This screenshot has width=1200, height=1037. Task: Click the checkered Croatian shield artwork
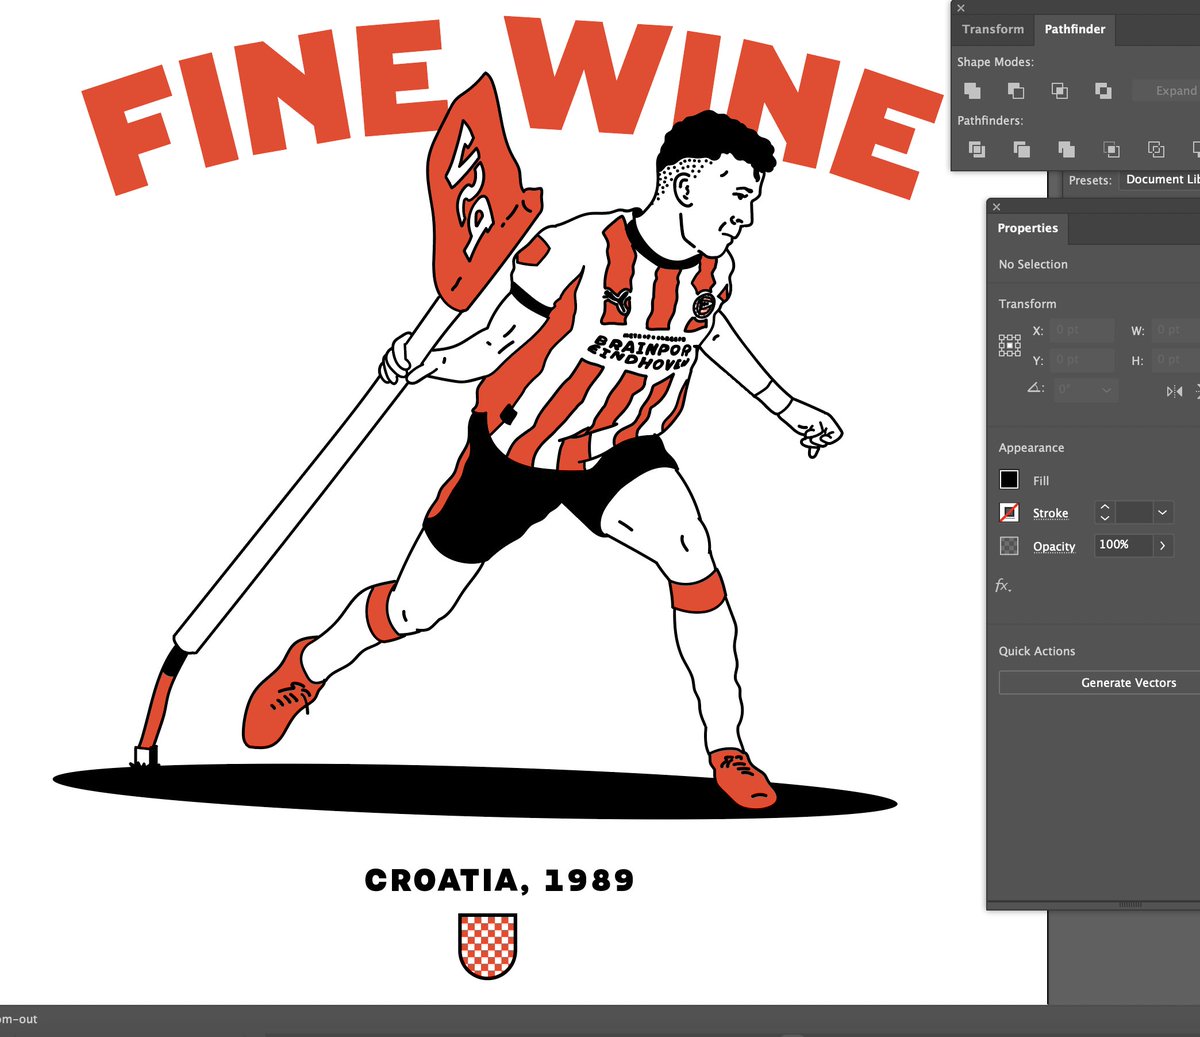[x=487, y=945]
